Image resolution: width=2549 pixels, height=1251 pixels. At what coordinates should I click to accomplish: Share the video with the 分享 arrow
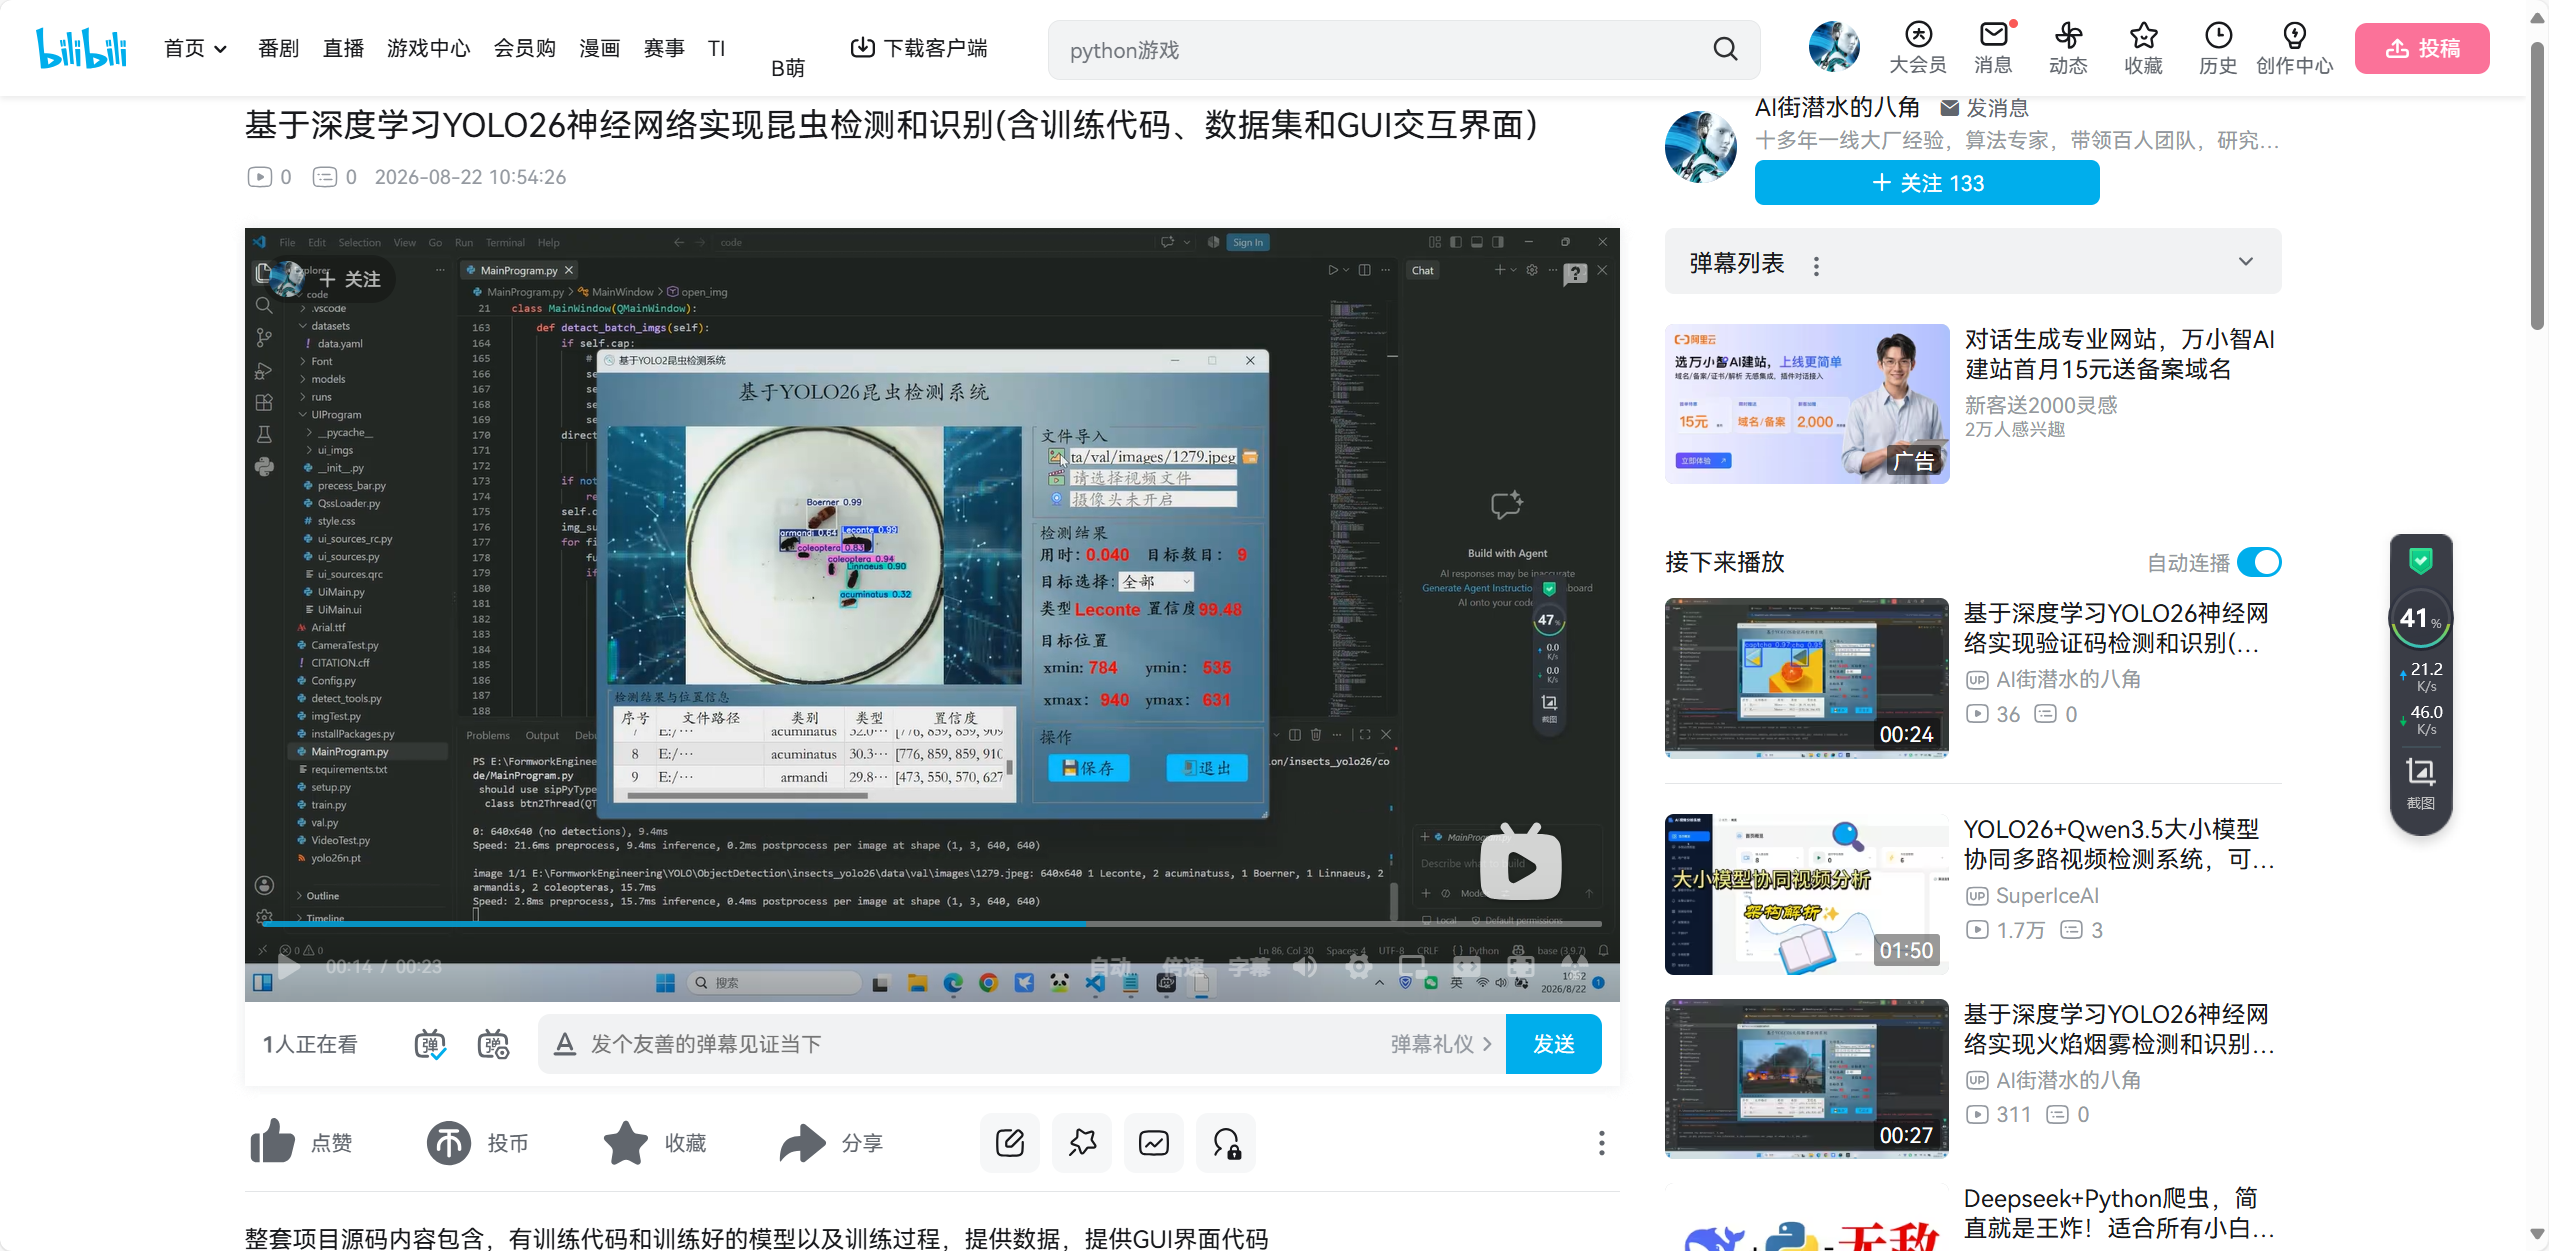tap(802, 1142)
